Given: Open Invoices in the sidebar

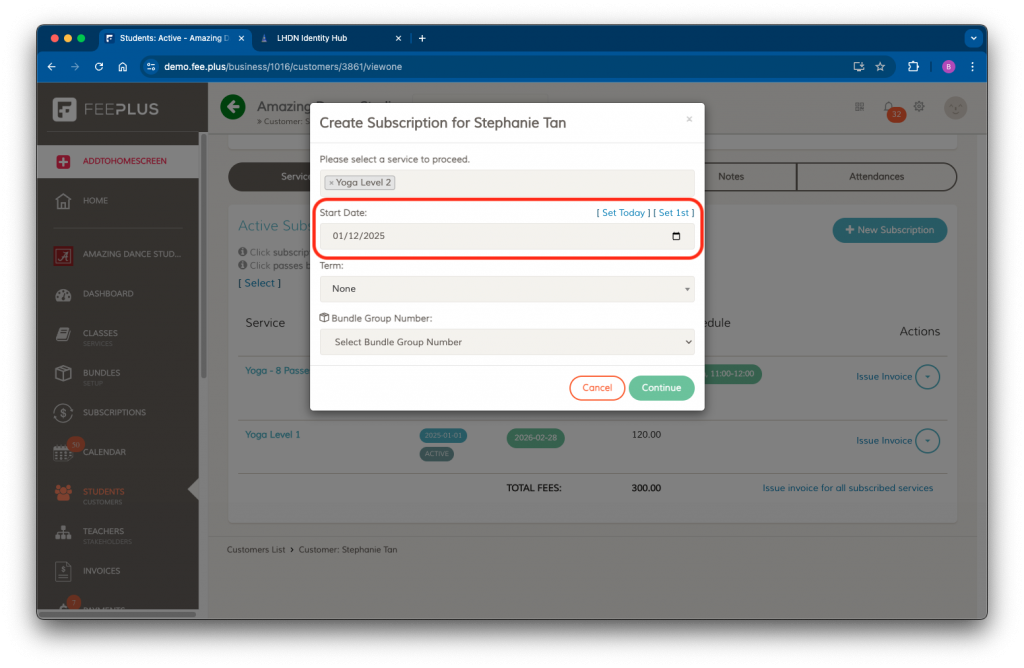Looking at the screenshot, I should click(x=101, y=571).
